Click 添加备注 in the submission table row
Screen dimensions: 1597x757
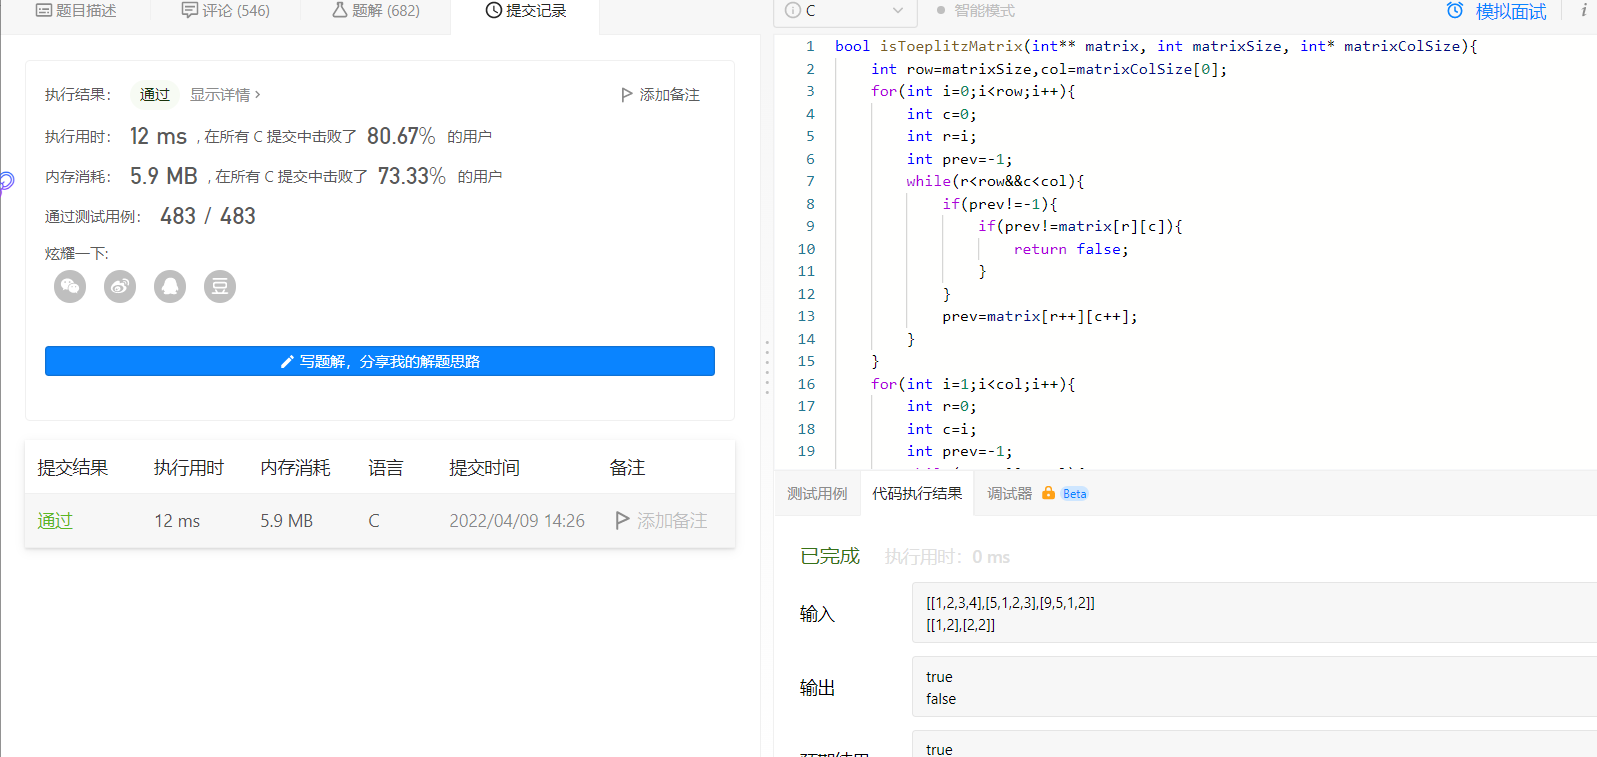661,520
